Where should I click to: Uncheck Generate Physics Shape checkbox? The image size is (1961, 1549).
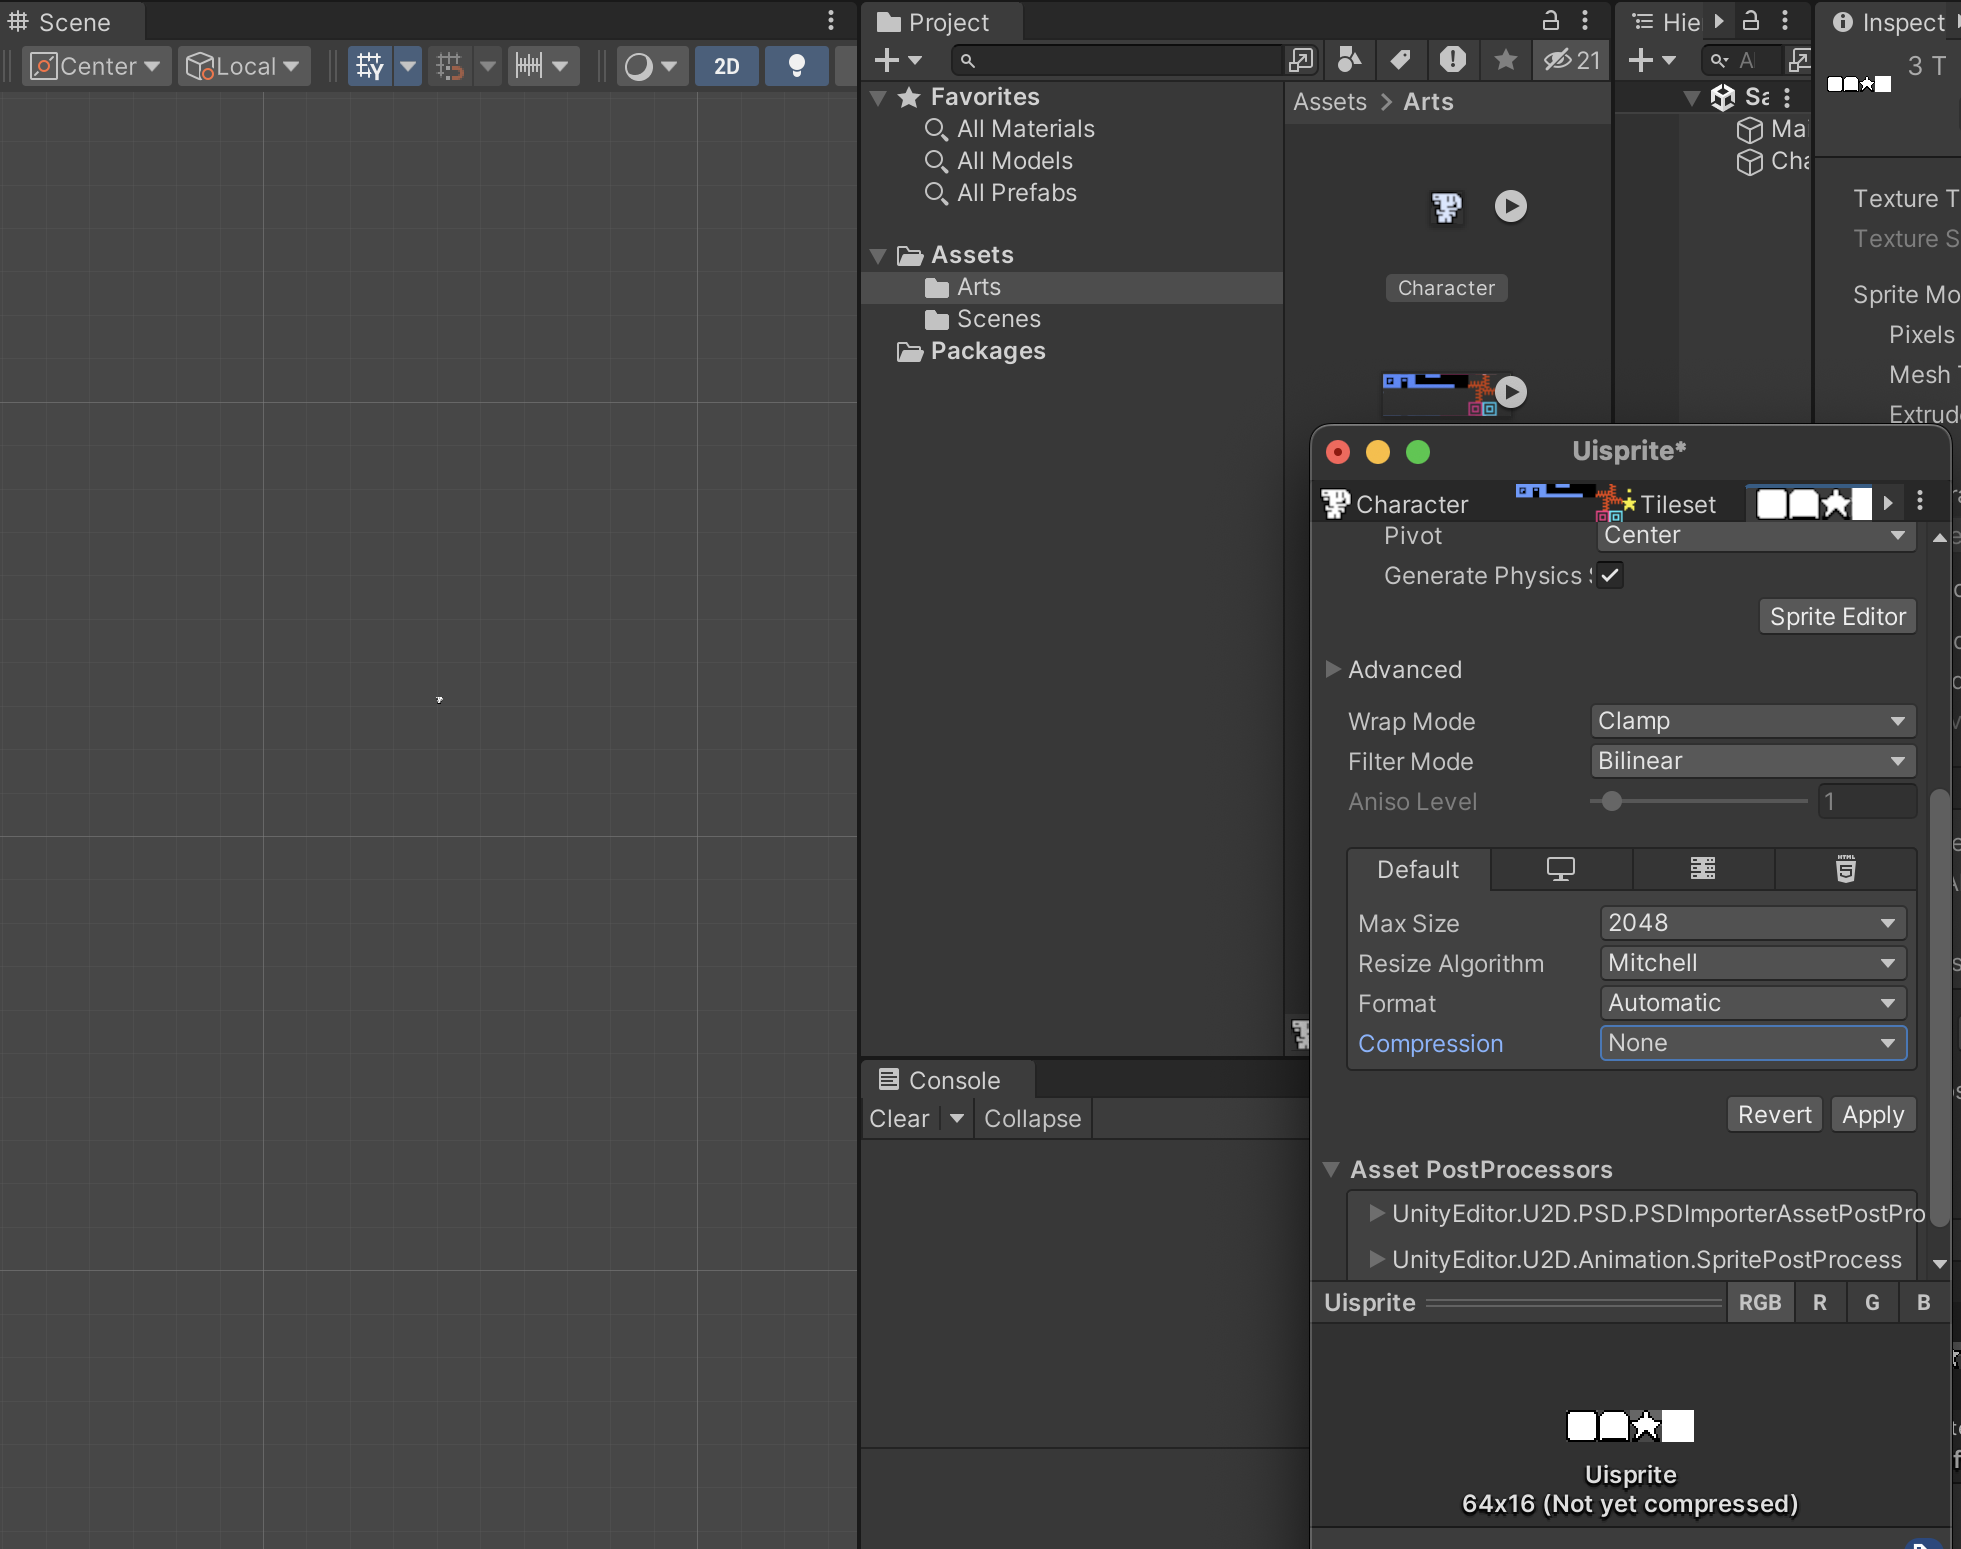(1609, 575)
